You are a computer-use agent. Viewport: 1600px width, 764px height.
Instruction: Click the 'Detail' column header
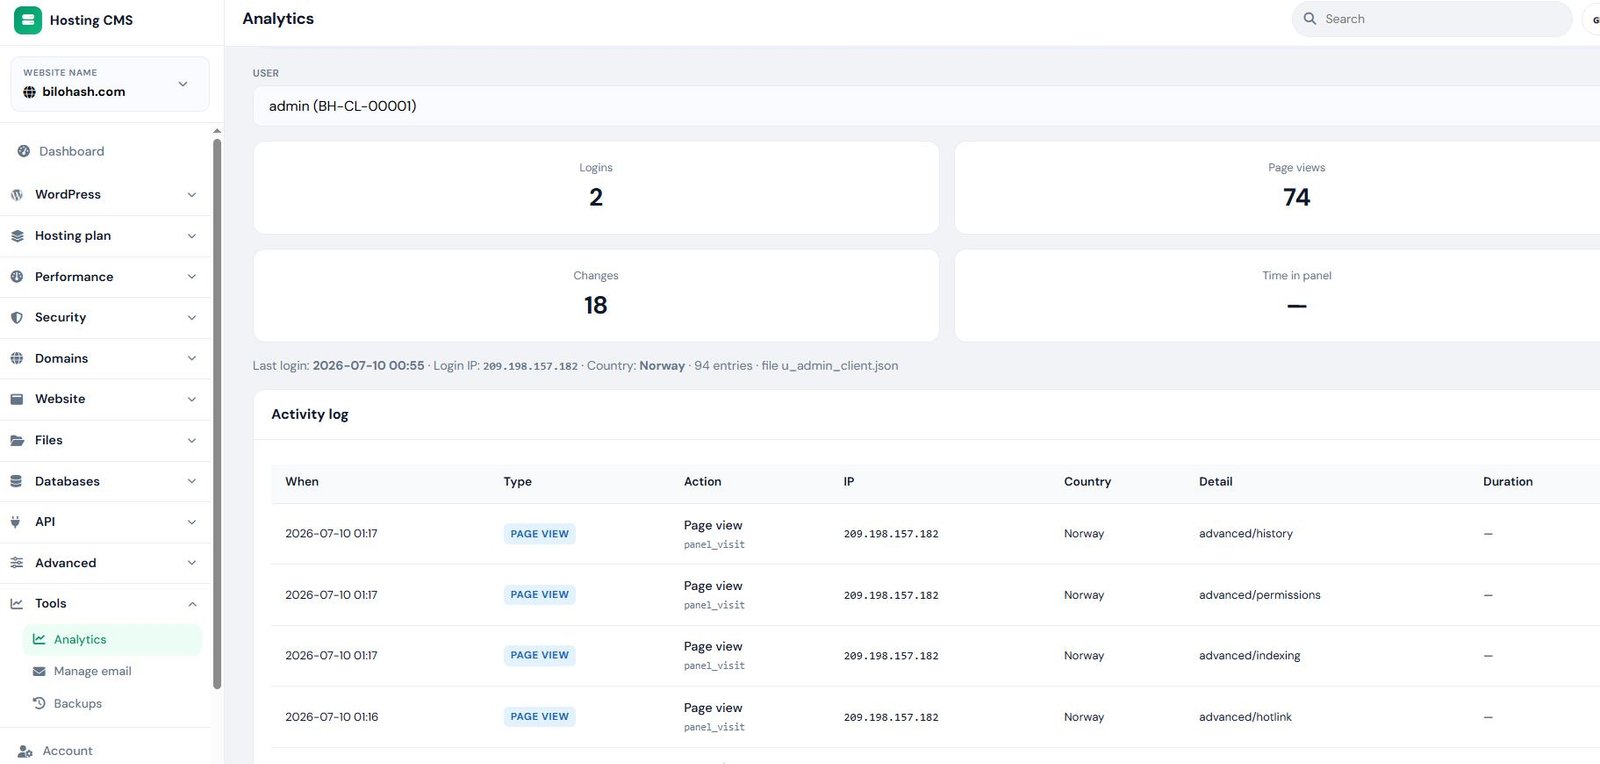[x=1215, y=482]
